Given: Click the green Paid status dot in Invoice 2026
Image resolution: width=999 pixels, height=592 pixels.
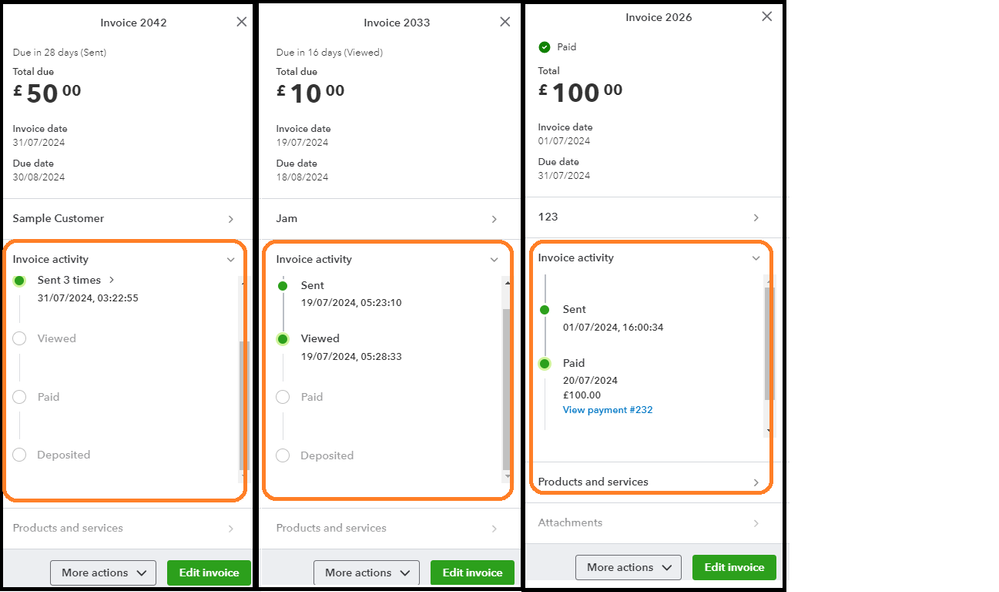Looking at the screenshot, I should tap(544, 364).
